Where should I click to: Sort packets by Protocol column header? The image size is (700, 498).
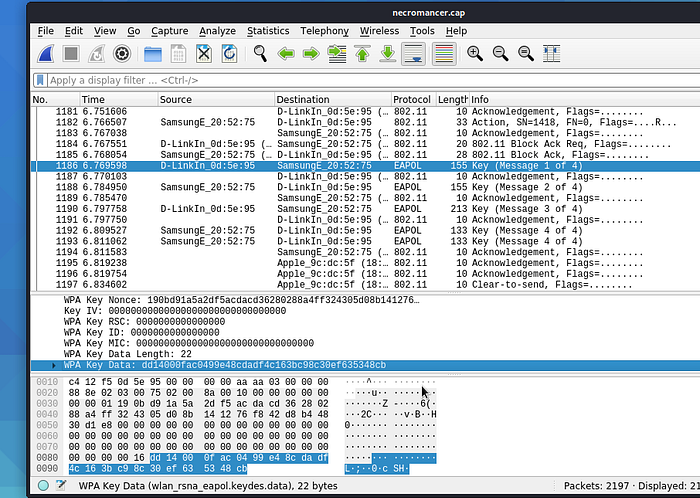411,100
